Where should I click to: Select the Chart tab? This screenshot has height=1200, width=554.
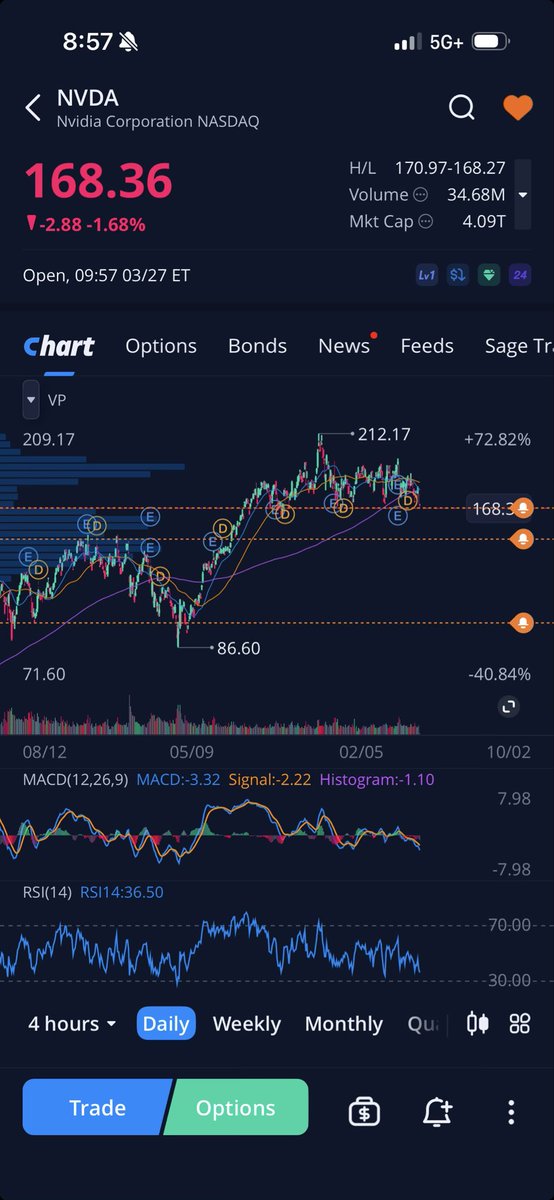(58, 346)
